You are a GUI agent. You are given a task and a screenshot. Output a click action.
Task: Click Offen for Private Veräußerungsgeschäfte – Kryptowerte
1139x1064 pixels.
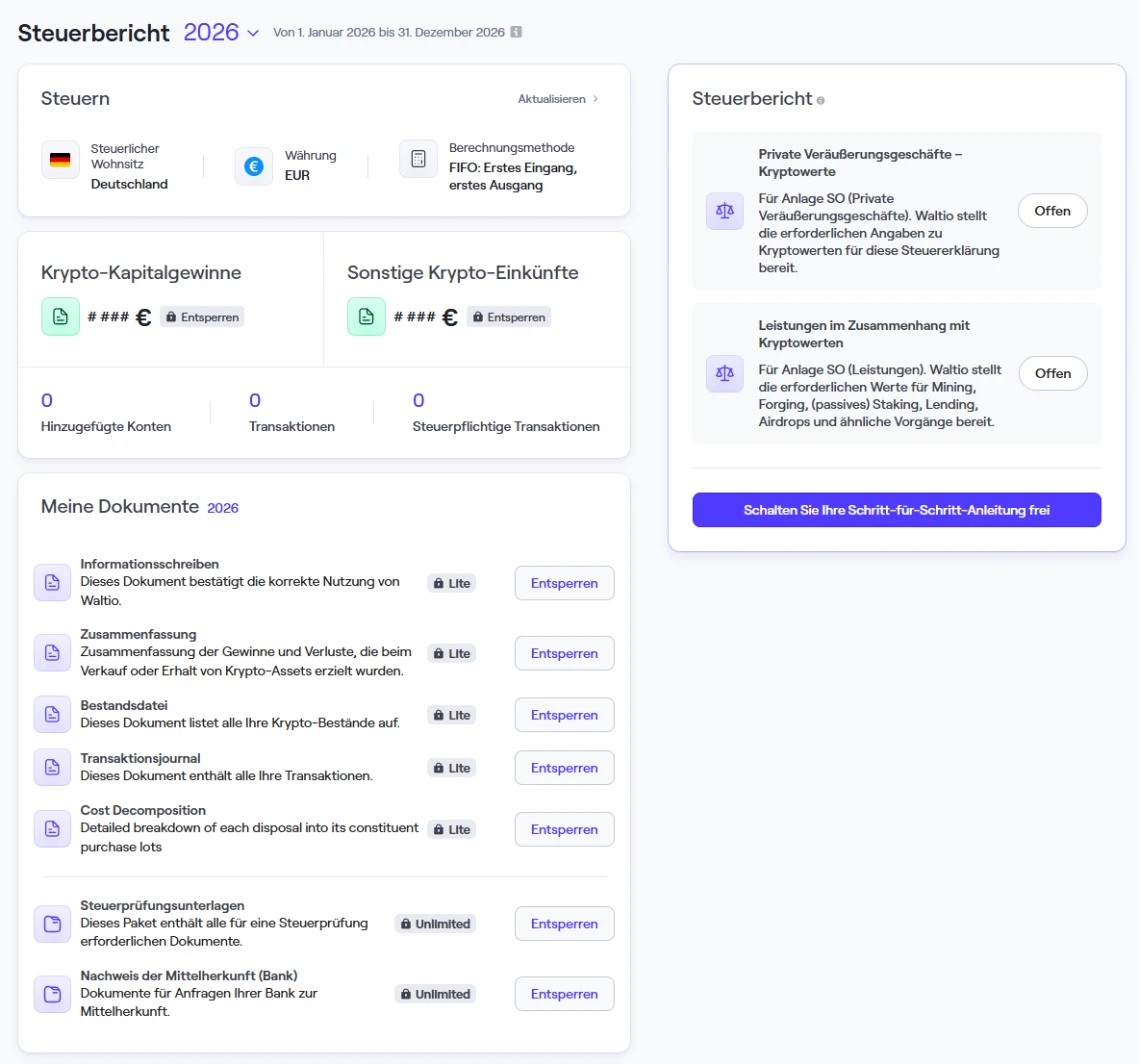click(x=1053, y=211)
